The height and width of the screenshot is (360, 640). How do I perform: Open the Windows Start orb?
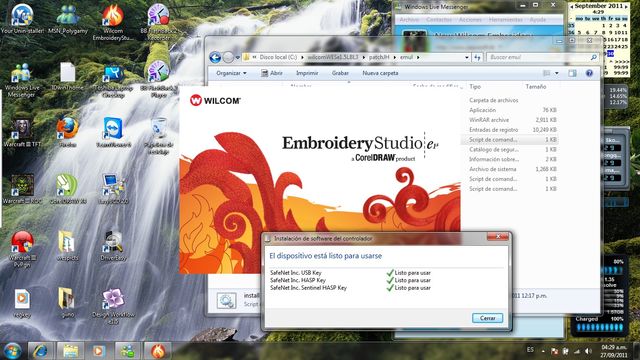pyautogui.click(x=12, y=351)
